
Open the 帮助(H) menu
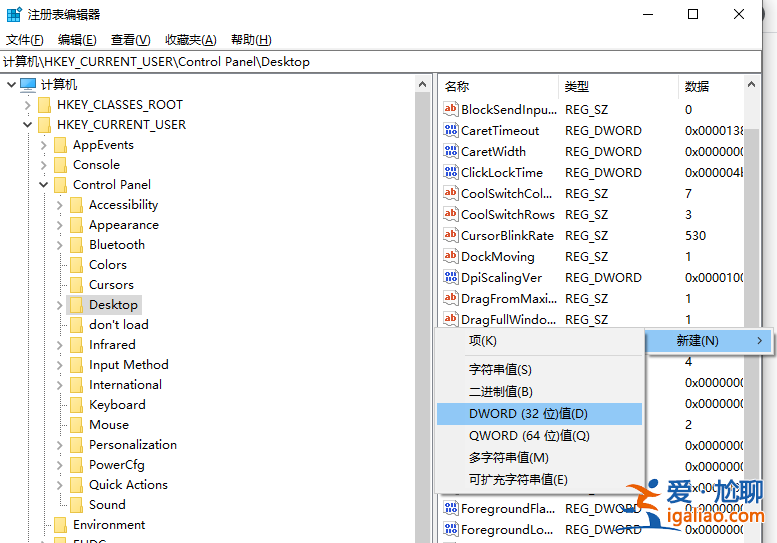point(251,40)
